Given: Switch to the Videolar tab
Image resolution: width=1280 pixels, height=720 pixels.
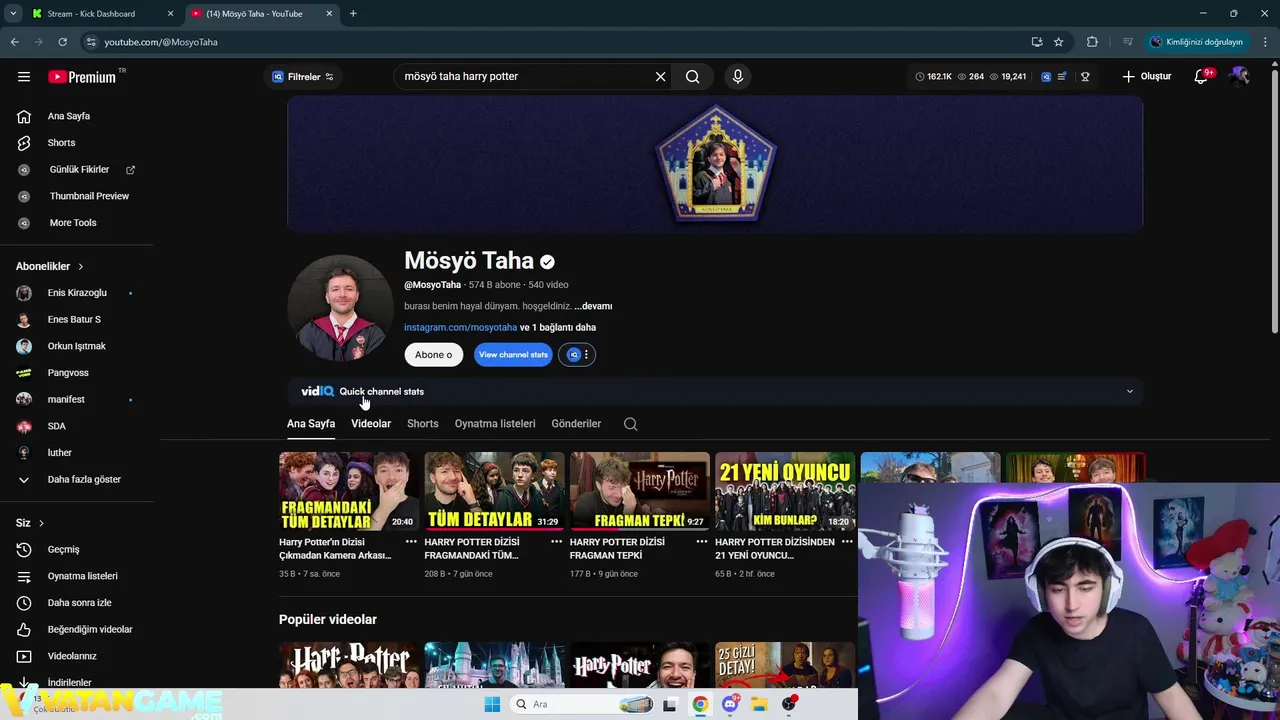Looking at the screenshot, I should coord(371,424).
